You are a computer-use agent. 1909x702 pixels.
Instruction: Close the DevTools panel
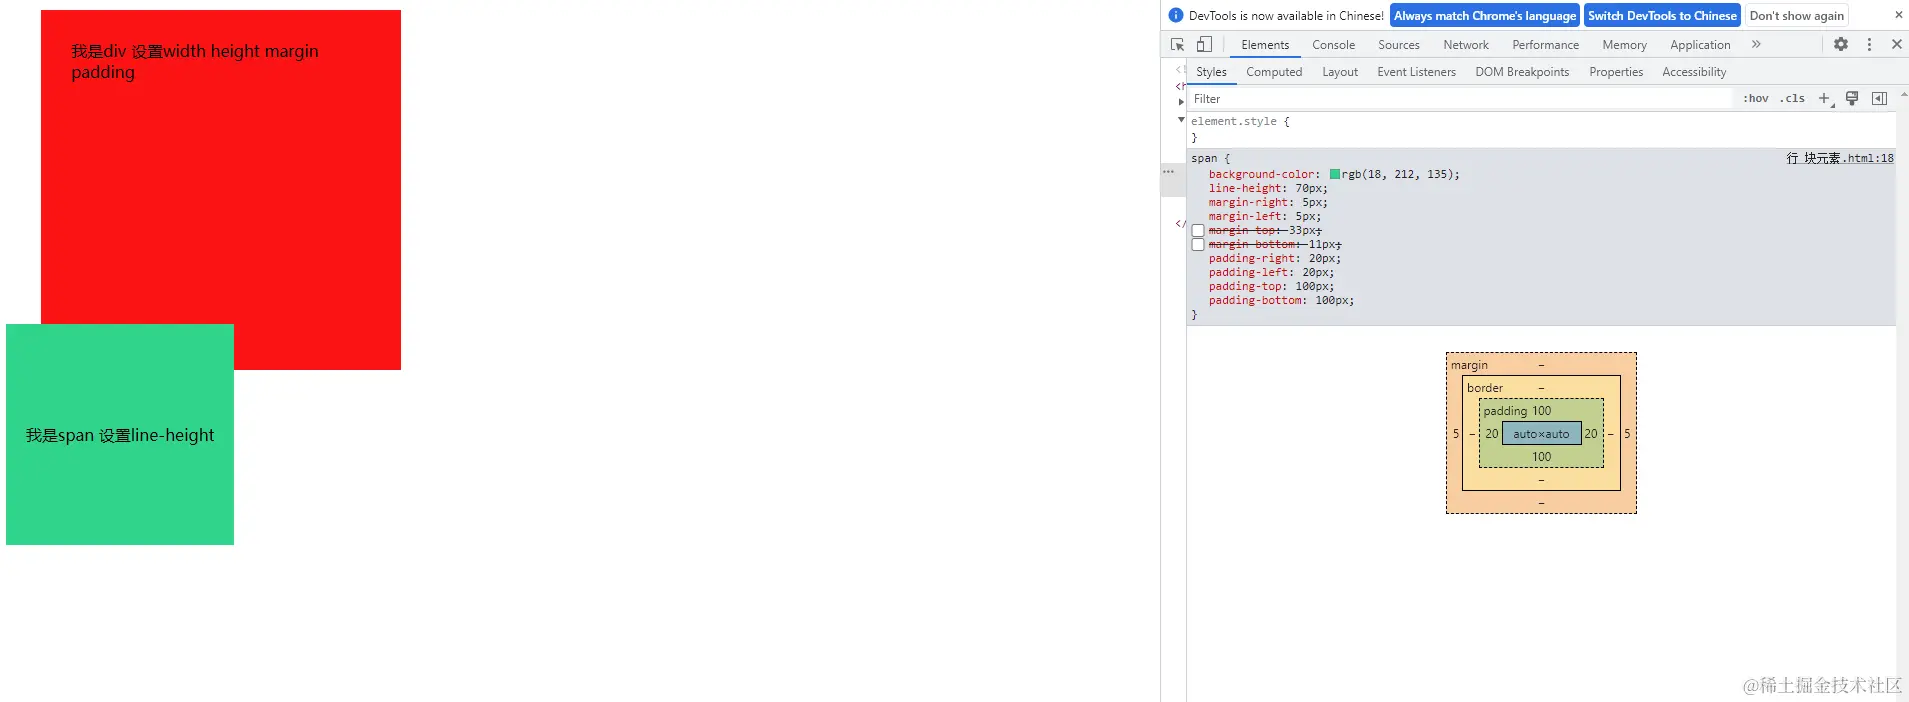click(x=1897, y=44)
